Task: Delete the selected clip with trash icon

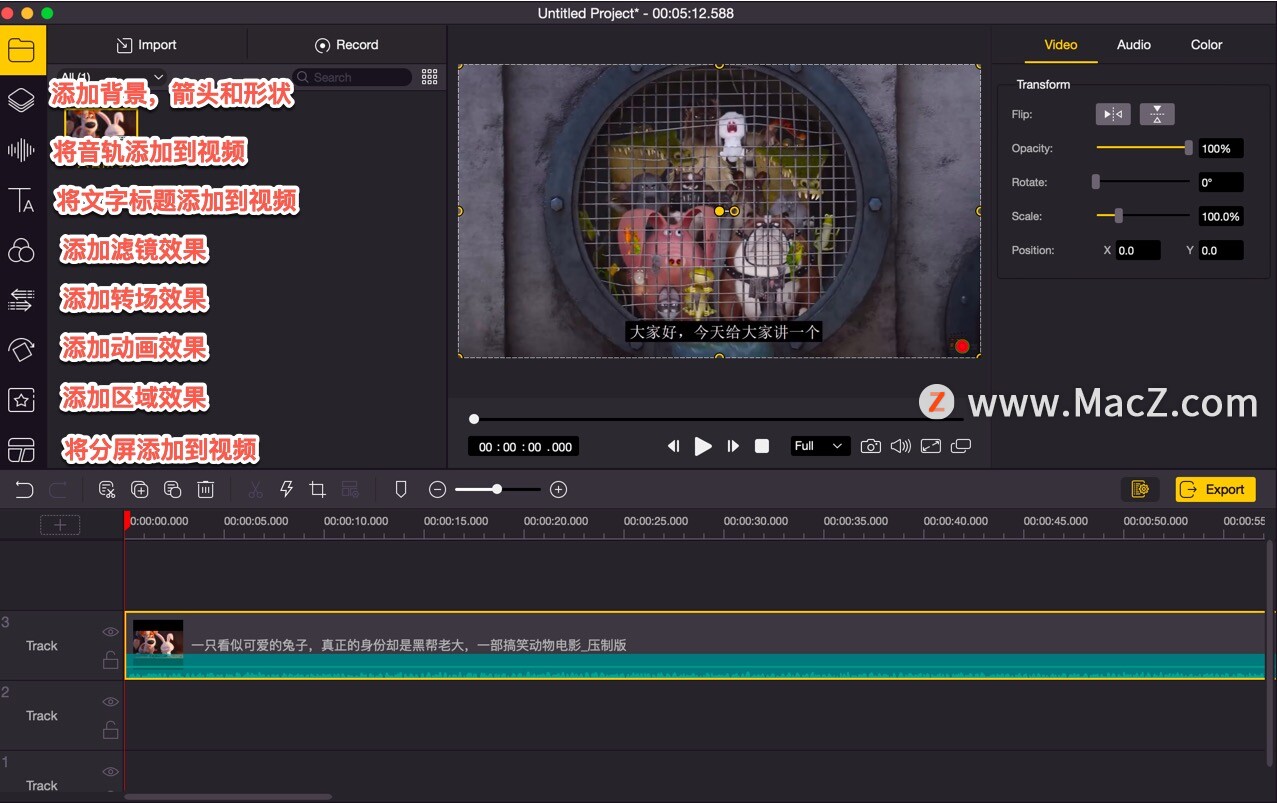Action: coord(205,489)
